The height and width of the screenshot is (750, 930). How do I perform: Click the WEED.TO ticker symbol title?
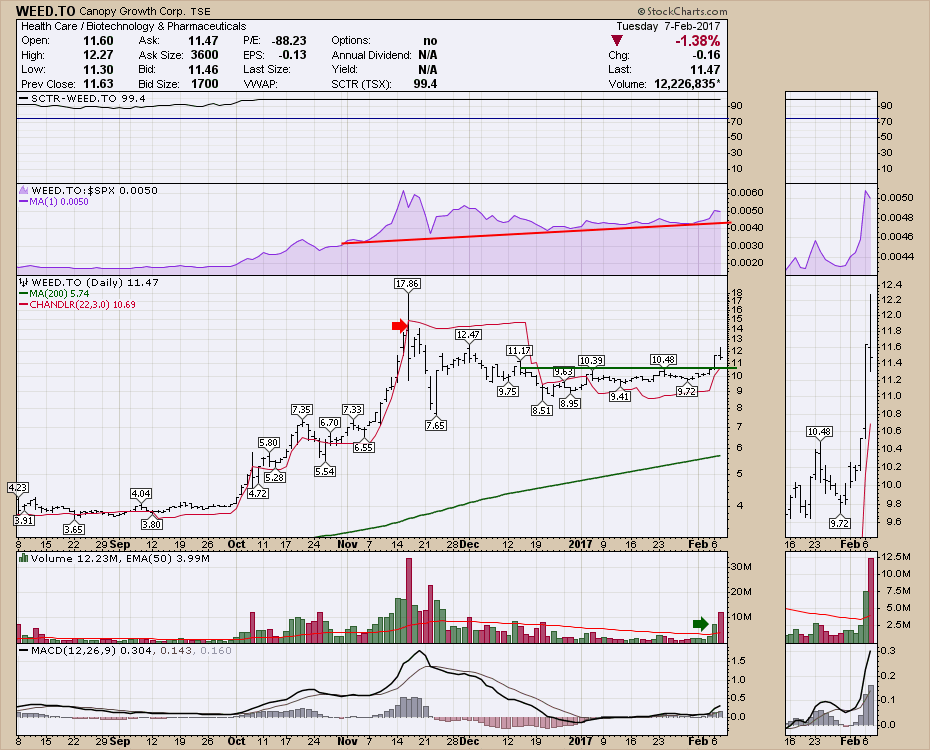46,11
